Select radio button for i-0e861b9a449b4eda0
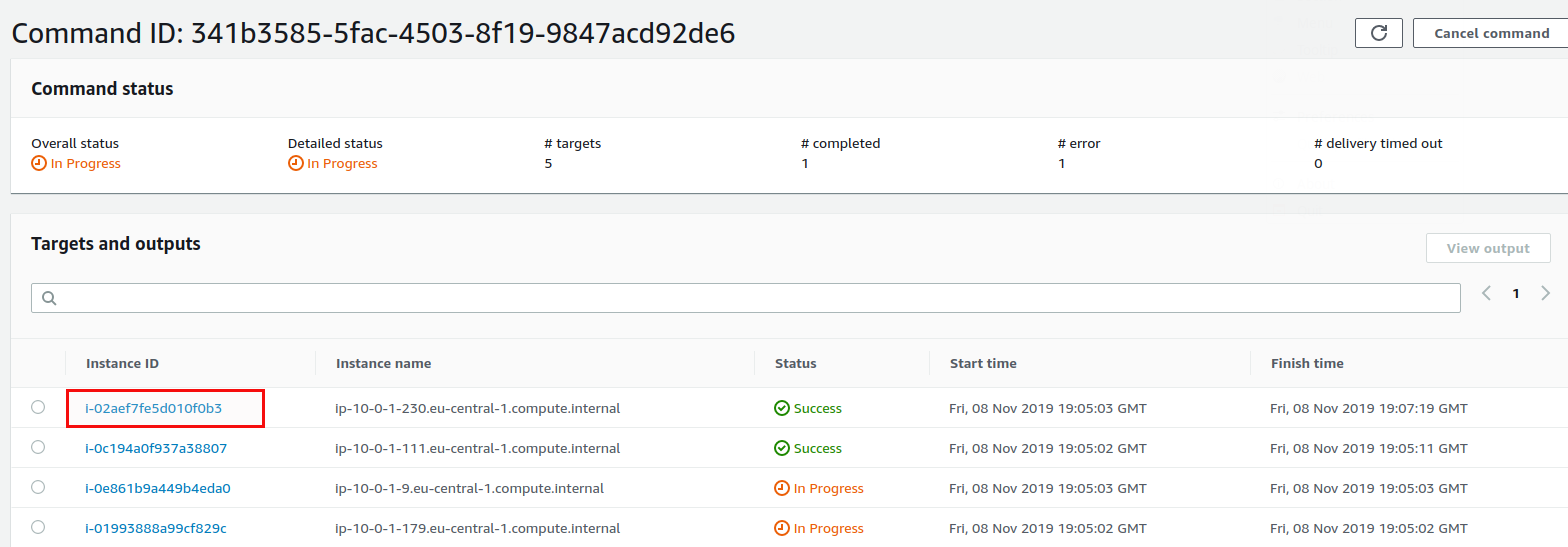Viewport: 1568px width, 547px height. point(38,487)
